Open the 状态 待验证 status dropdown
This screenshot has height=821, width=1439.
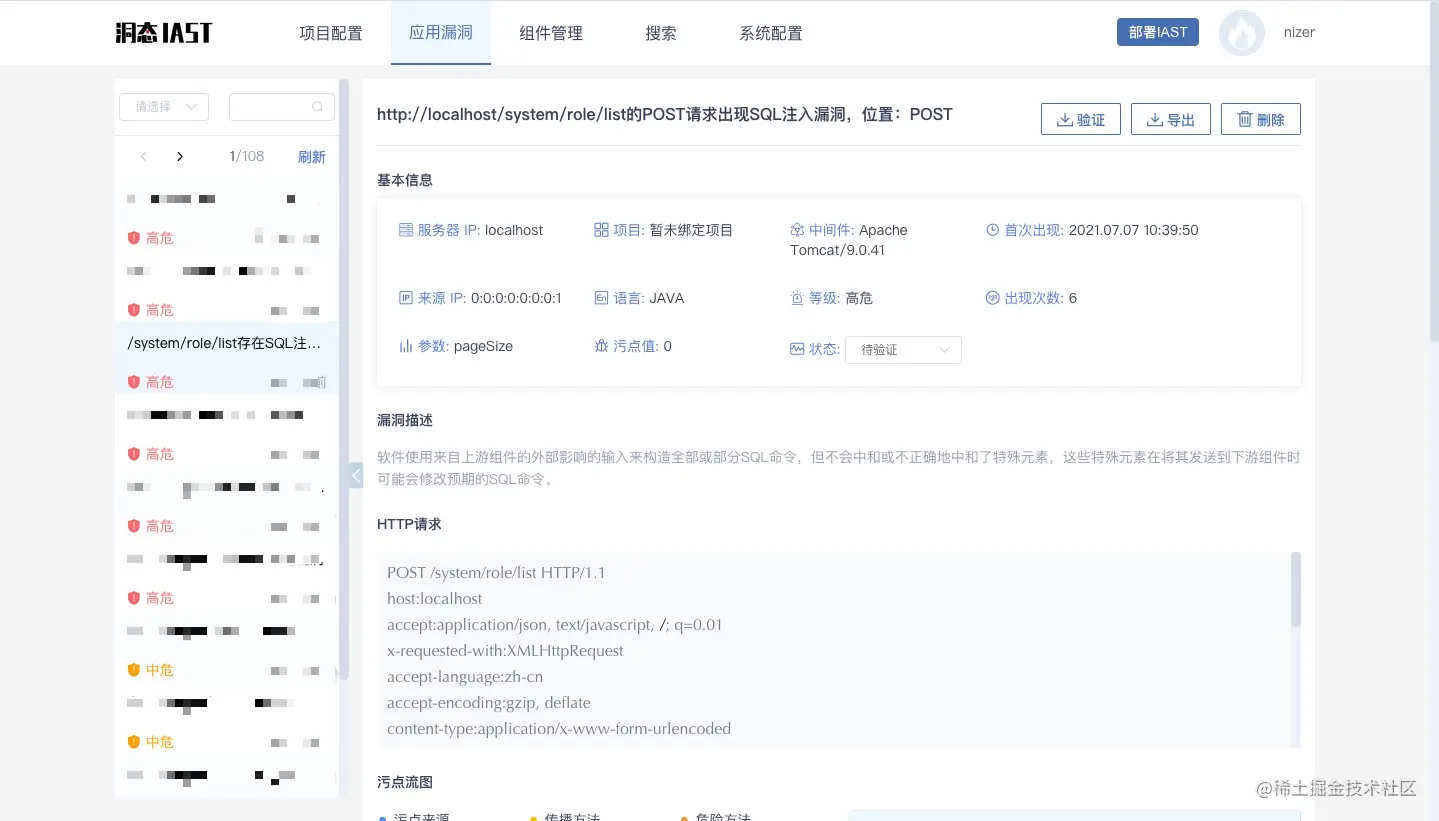(x=903, y=349)
